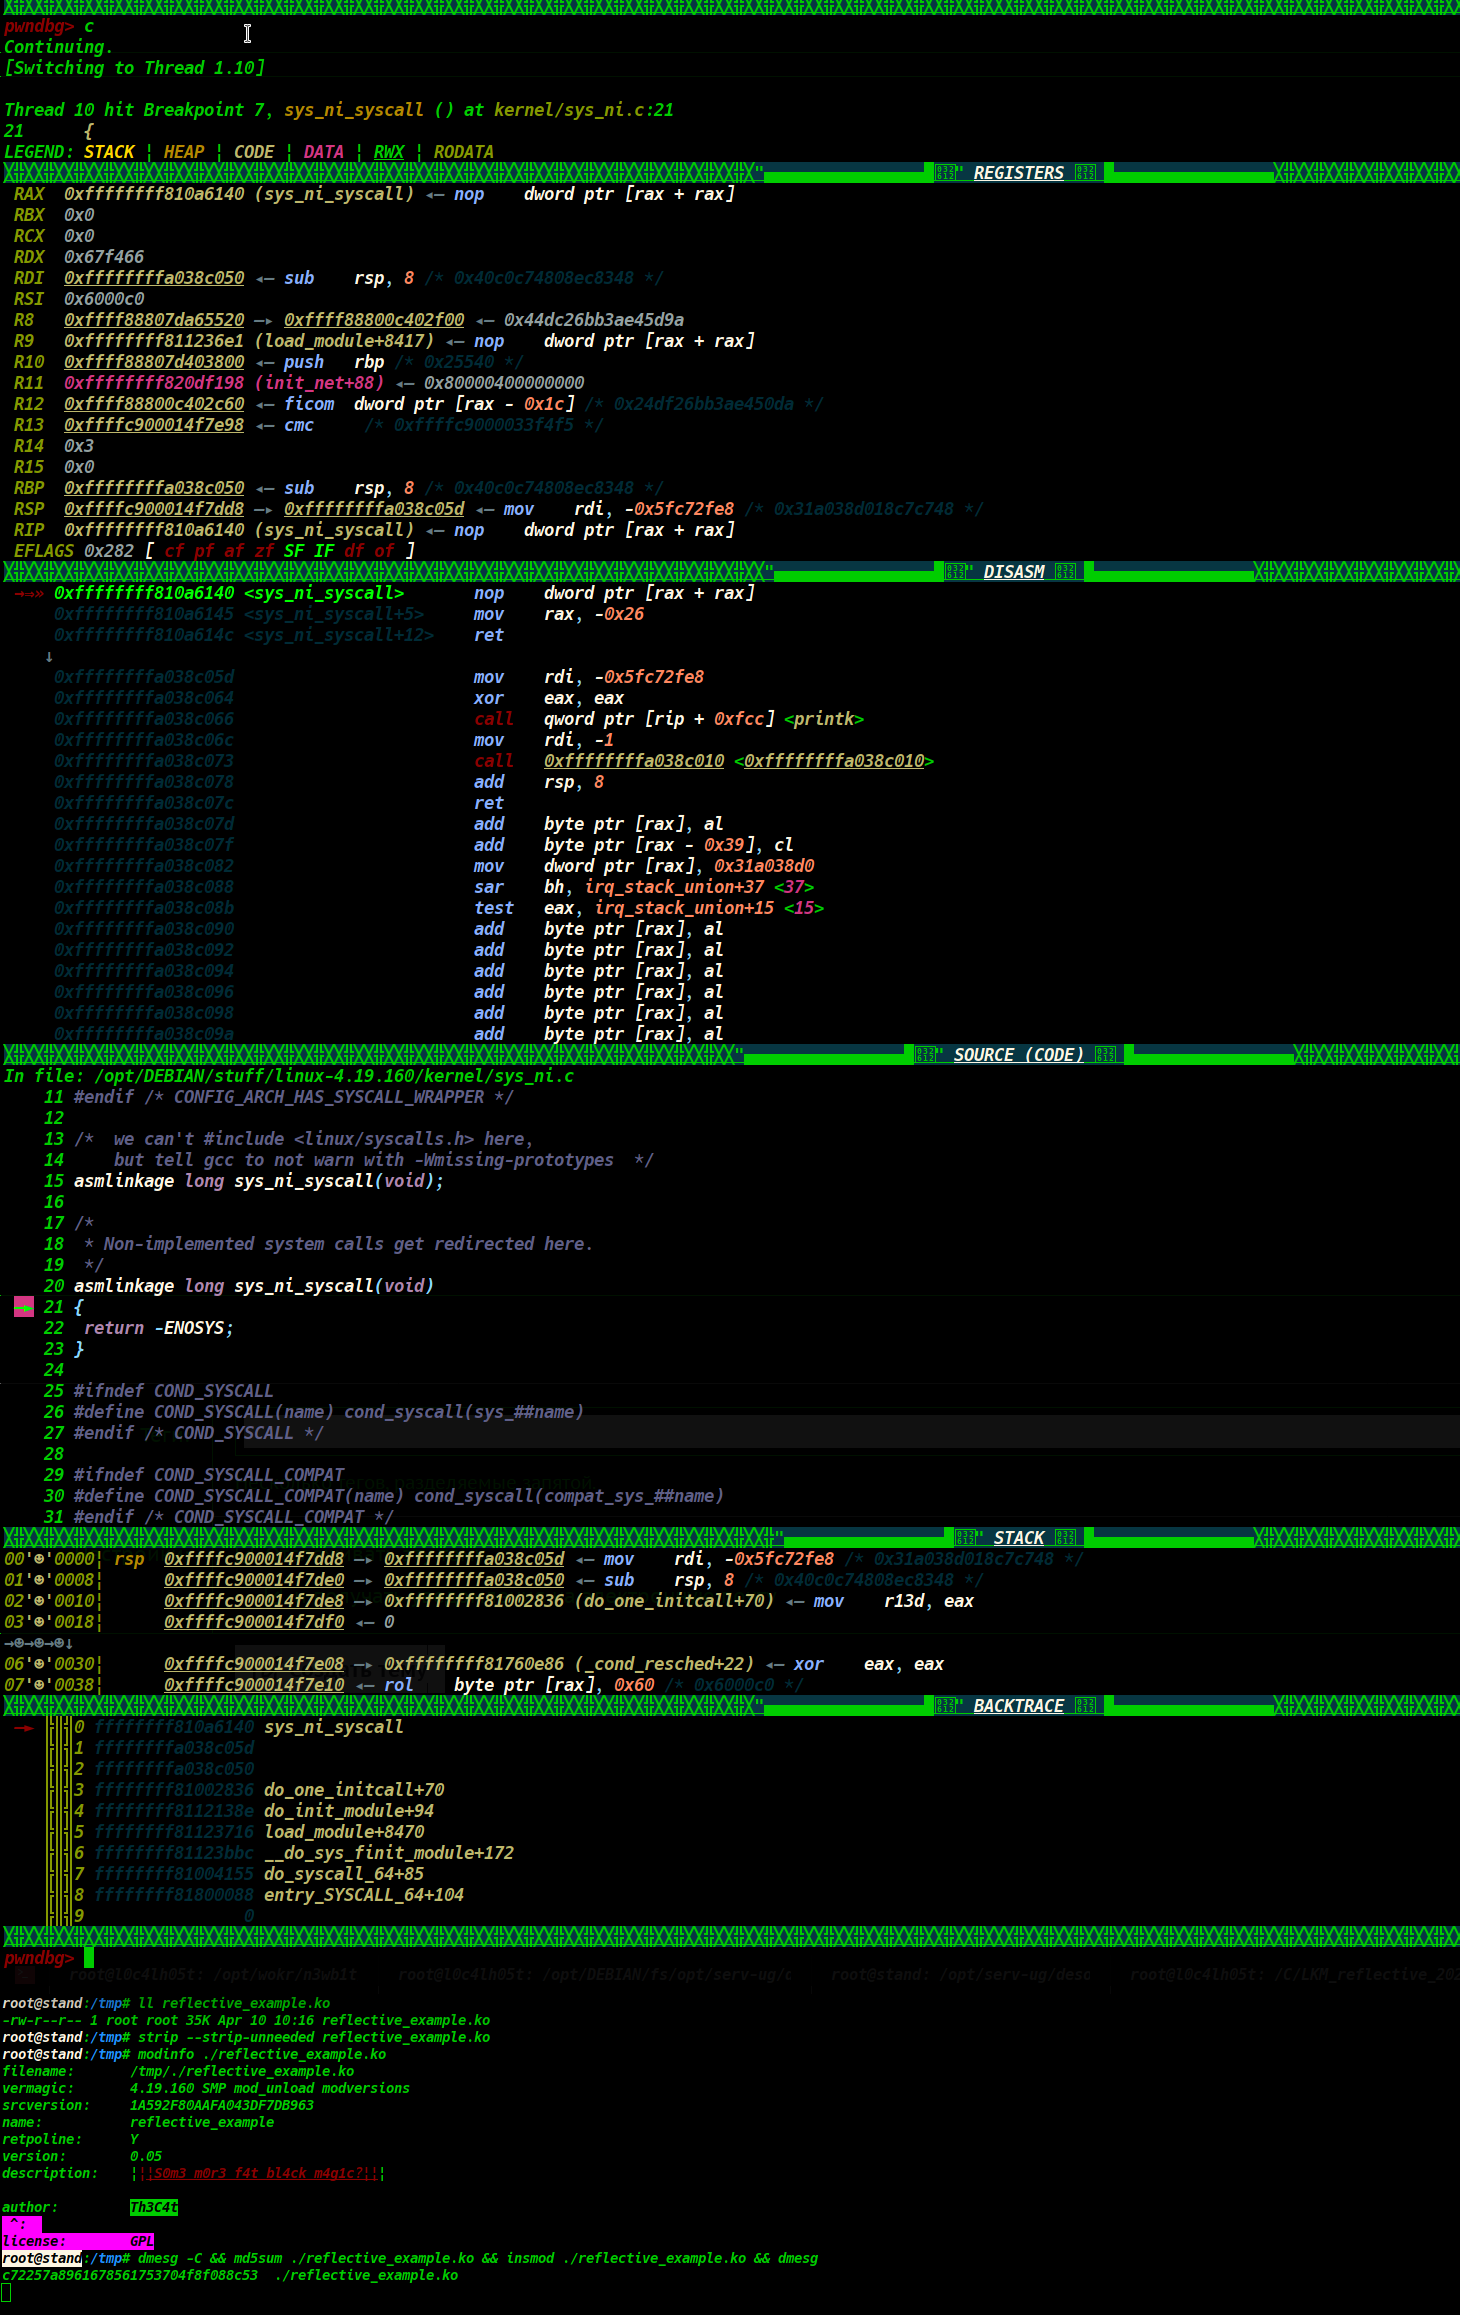This screenshot has width=1460, height=2315.
Task: Click the R10 address 0xffff88807d403800
Action: click(154, 362)
